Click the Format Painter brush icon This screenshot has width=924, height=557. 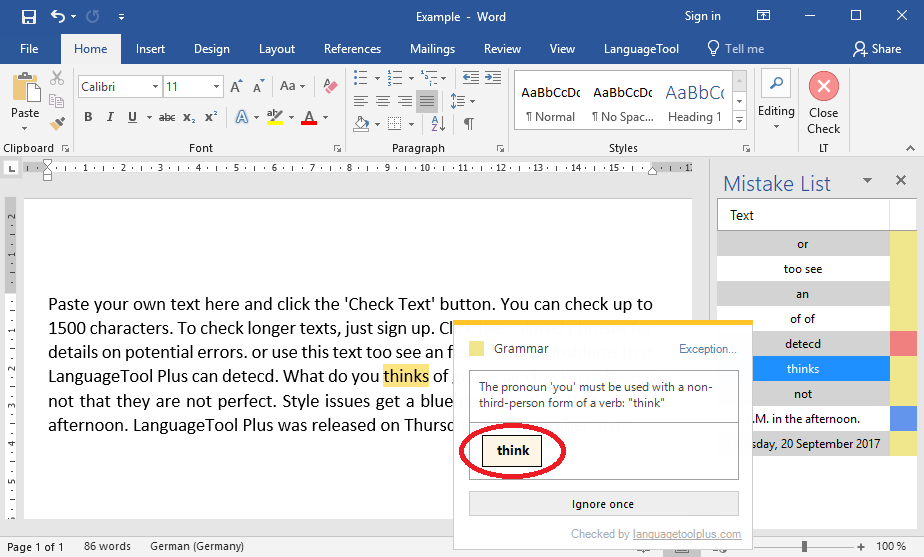[57, 124]
